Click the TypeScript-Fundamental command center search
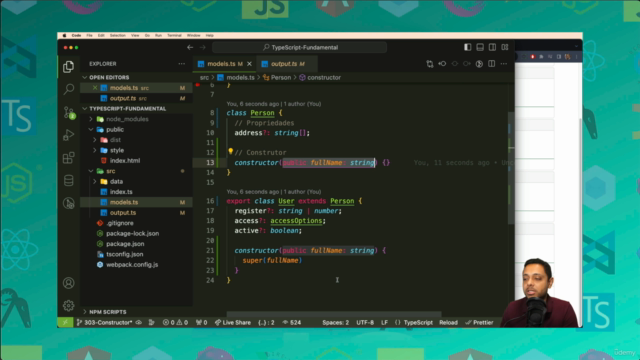This screenshot has width=640, height=360. click(x=300, y=47)
